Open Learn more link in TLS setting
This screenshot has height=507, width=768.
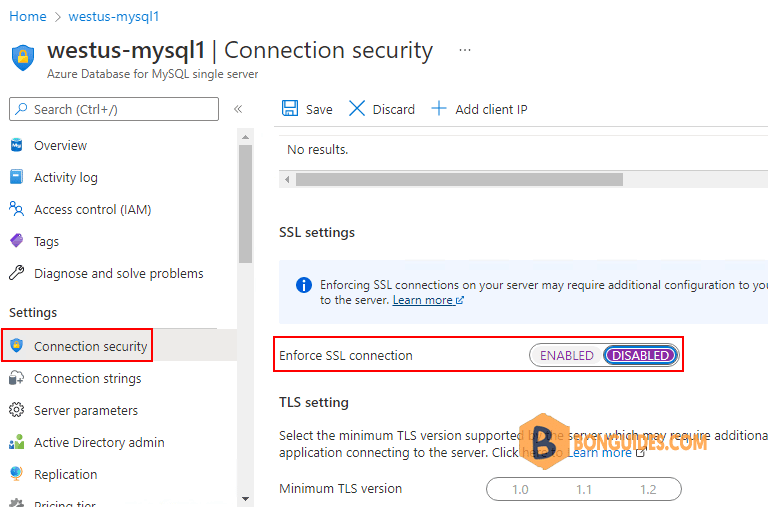pyautogui.click(x=606, y=453)
